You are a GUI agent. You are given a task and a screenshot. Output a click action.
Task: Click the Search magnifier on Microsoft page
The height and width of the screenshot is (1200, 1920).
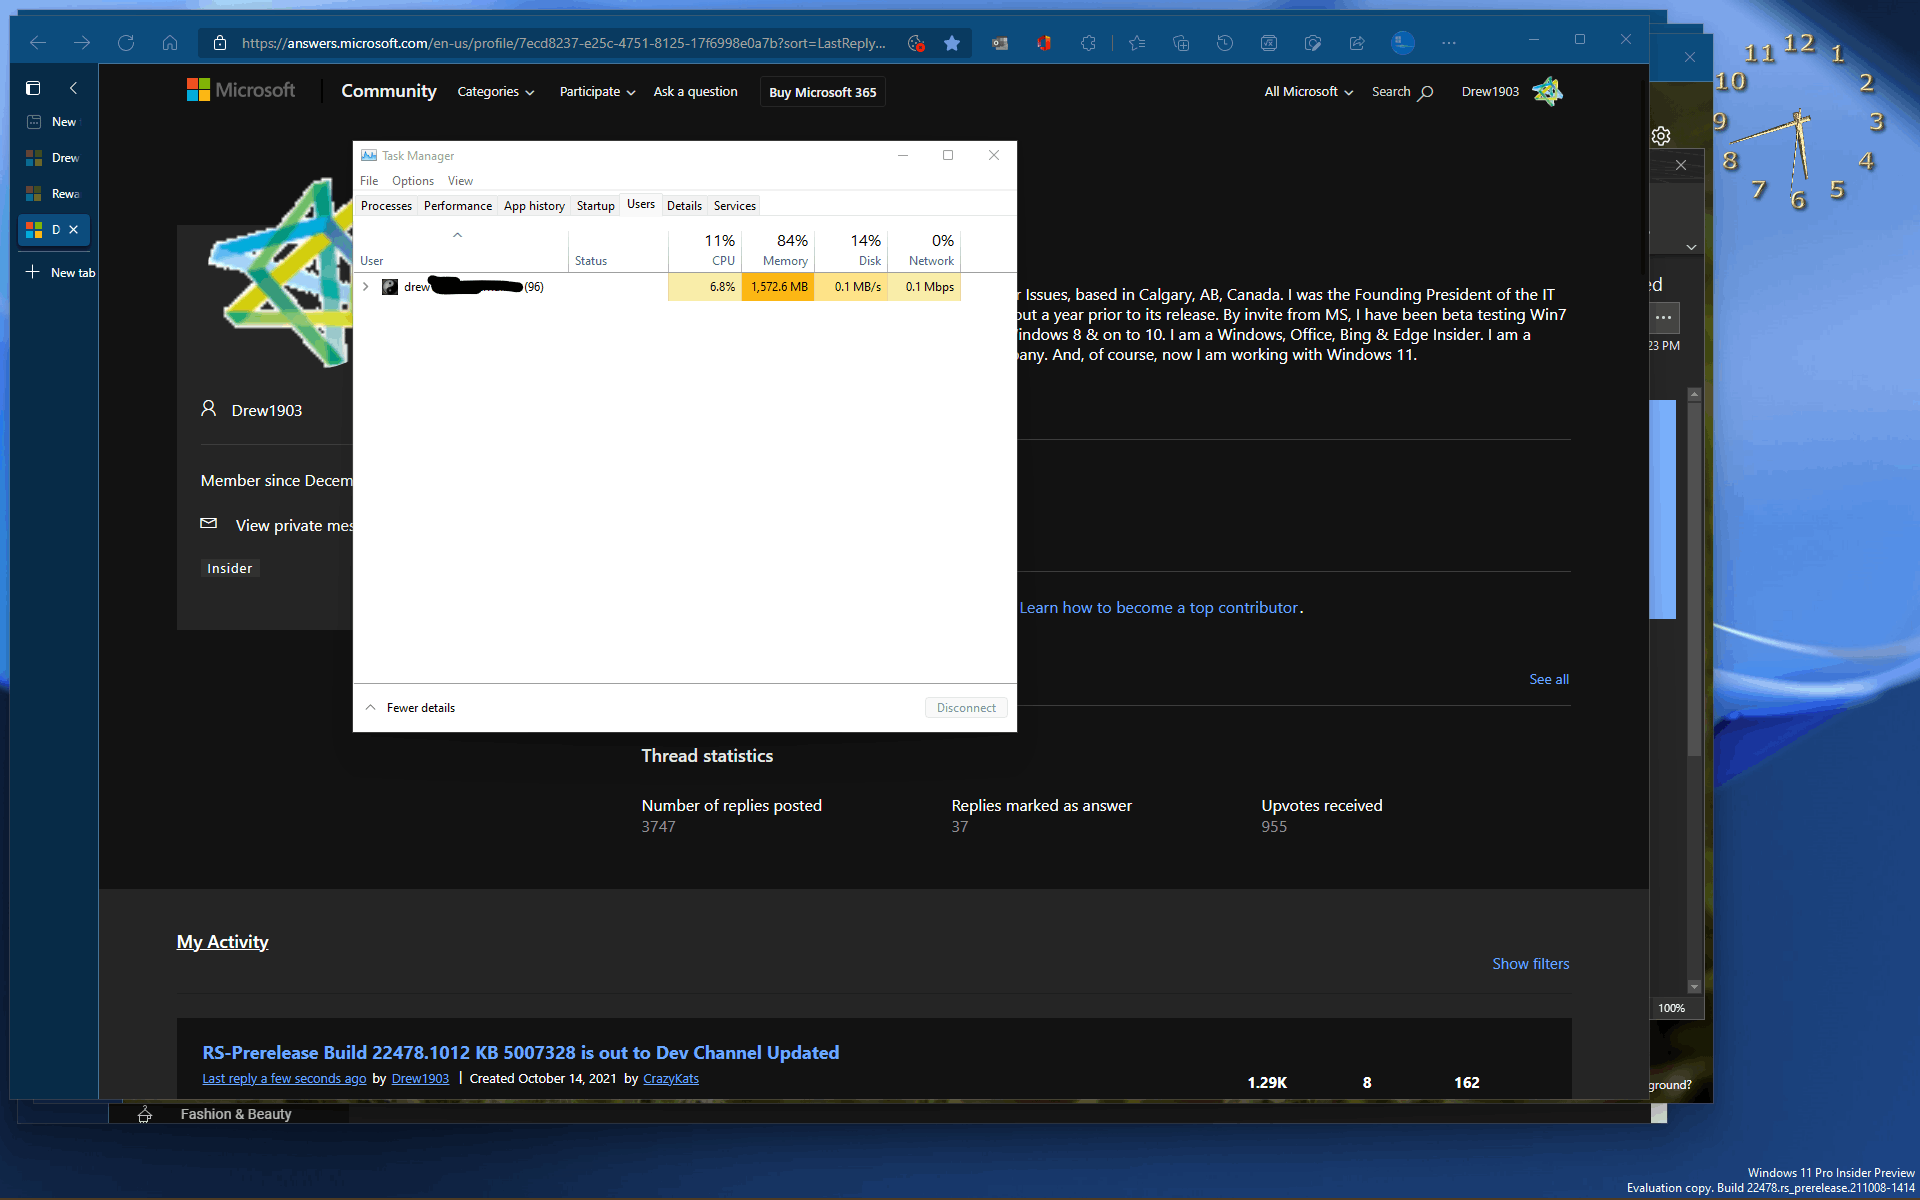pos(1426,92)
